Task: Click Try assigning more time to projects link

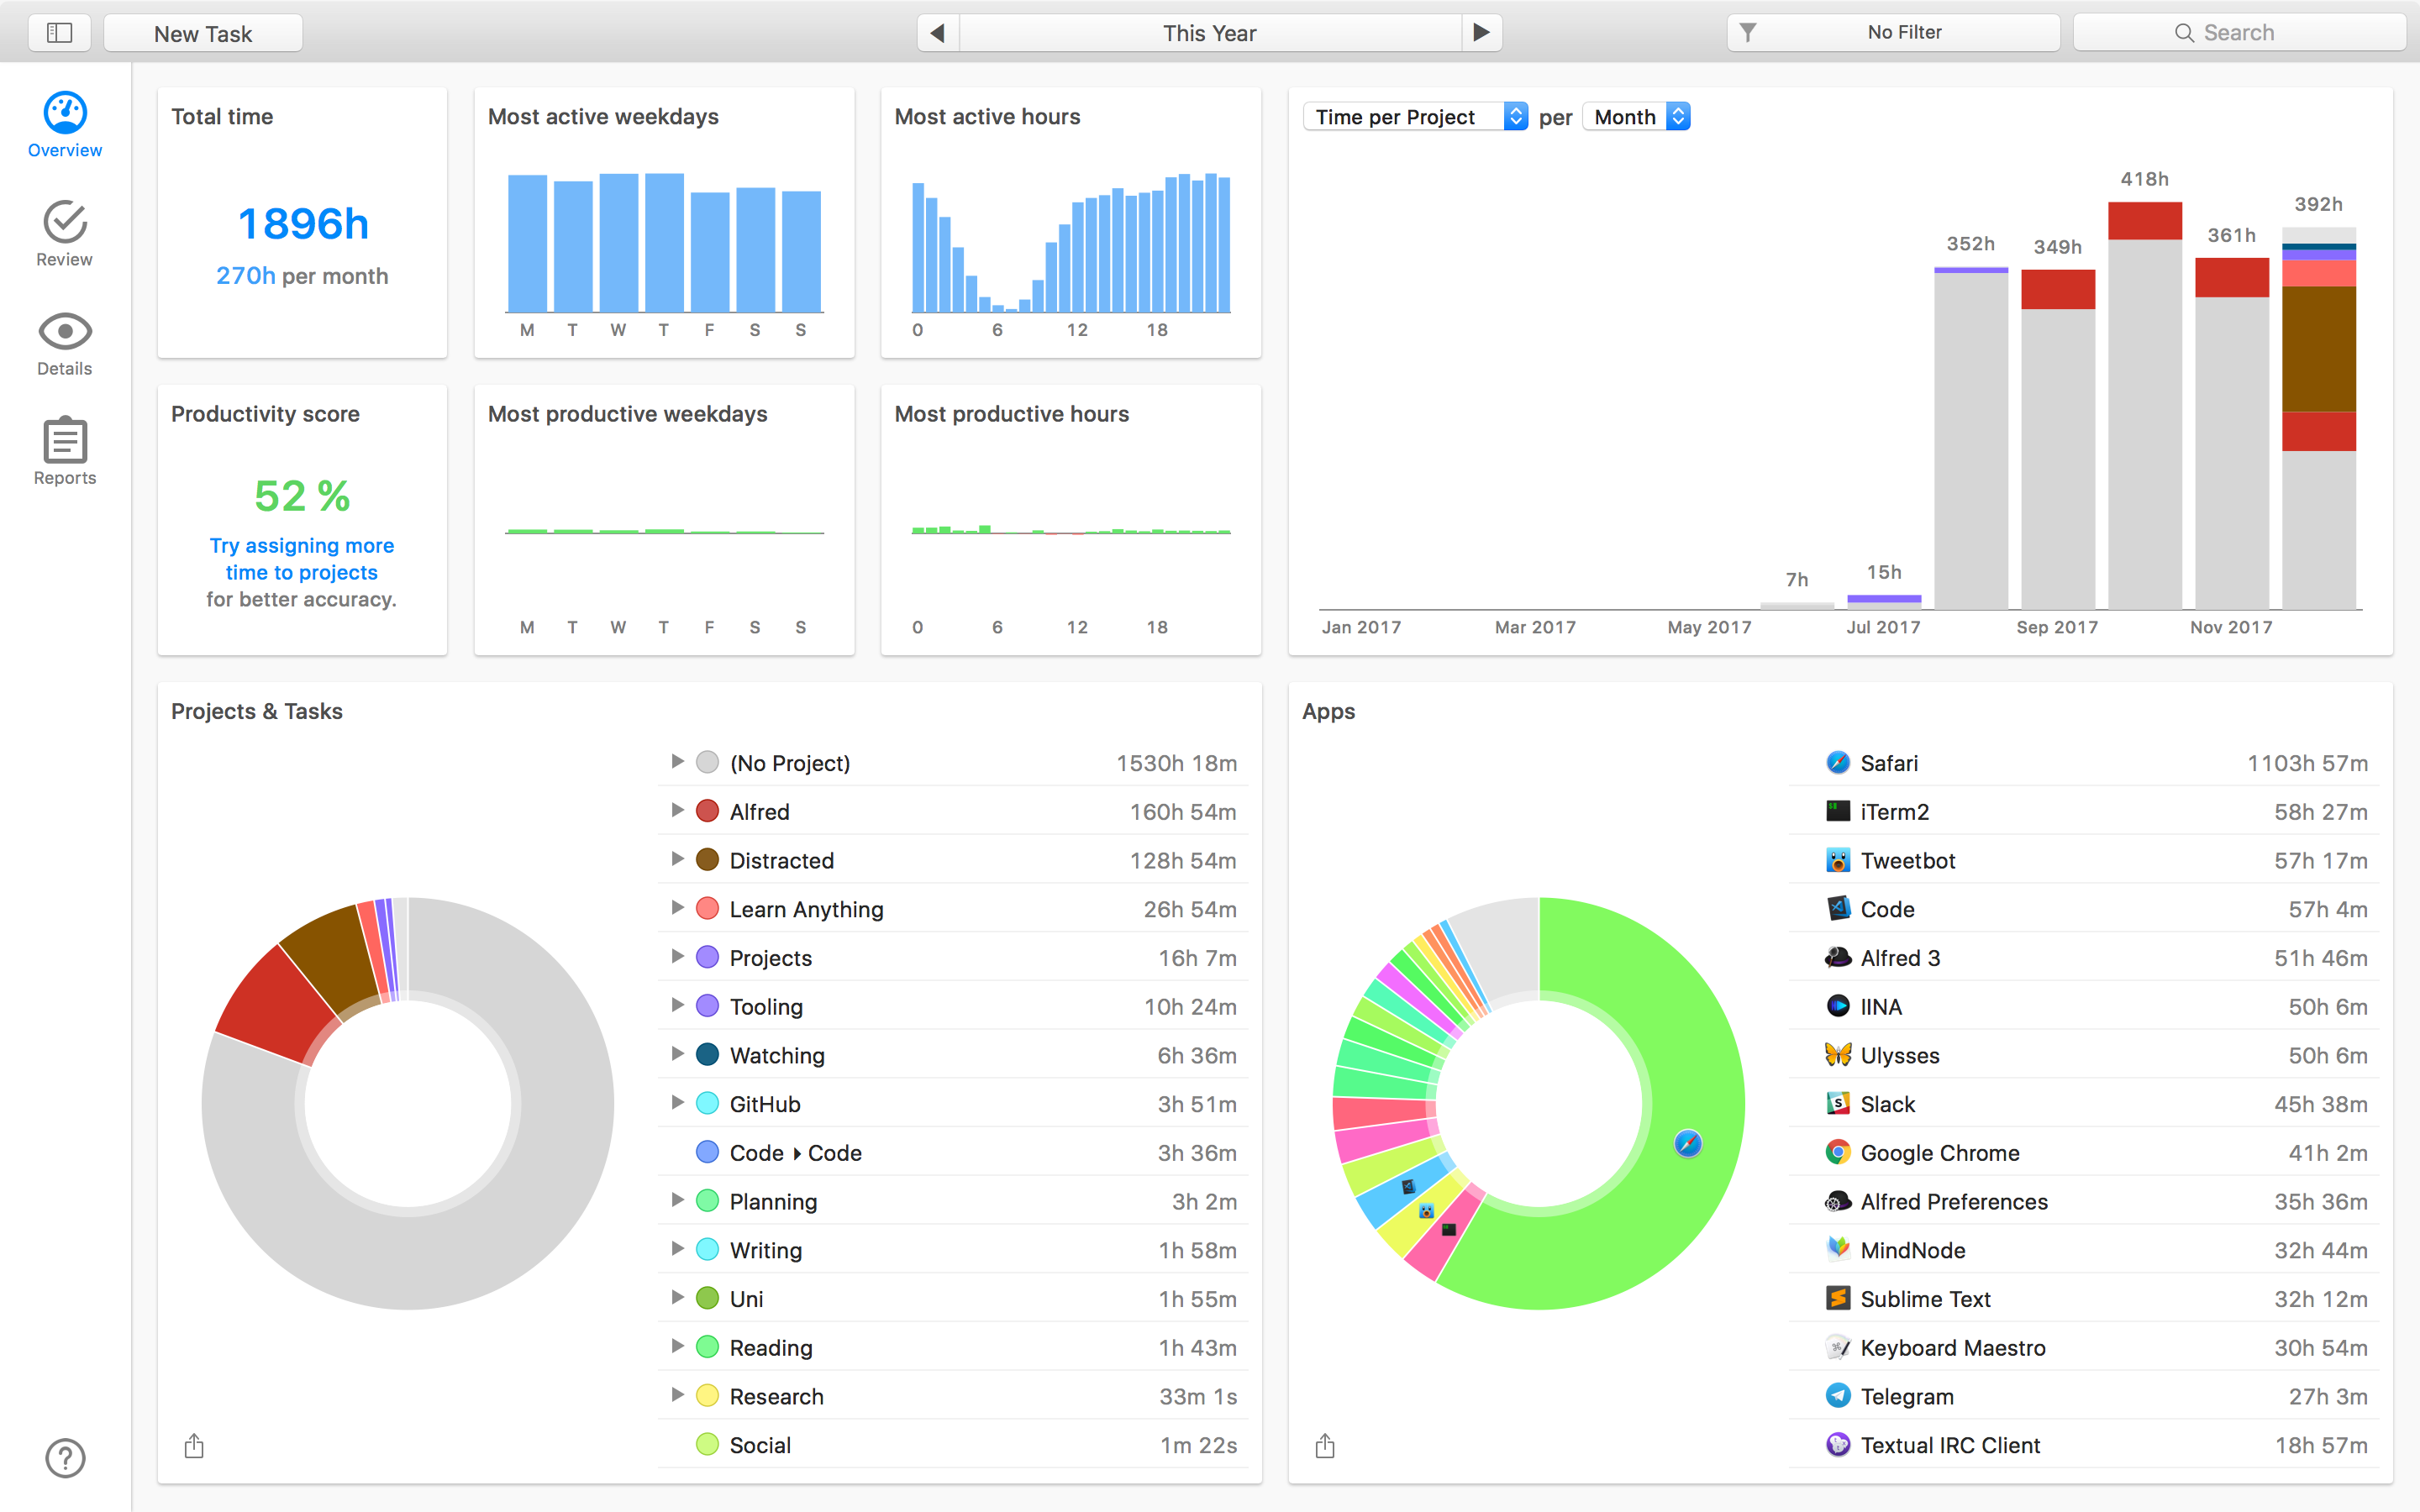Action: pyautogui.click(x=302, y=559)
